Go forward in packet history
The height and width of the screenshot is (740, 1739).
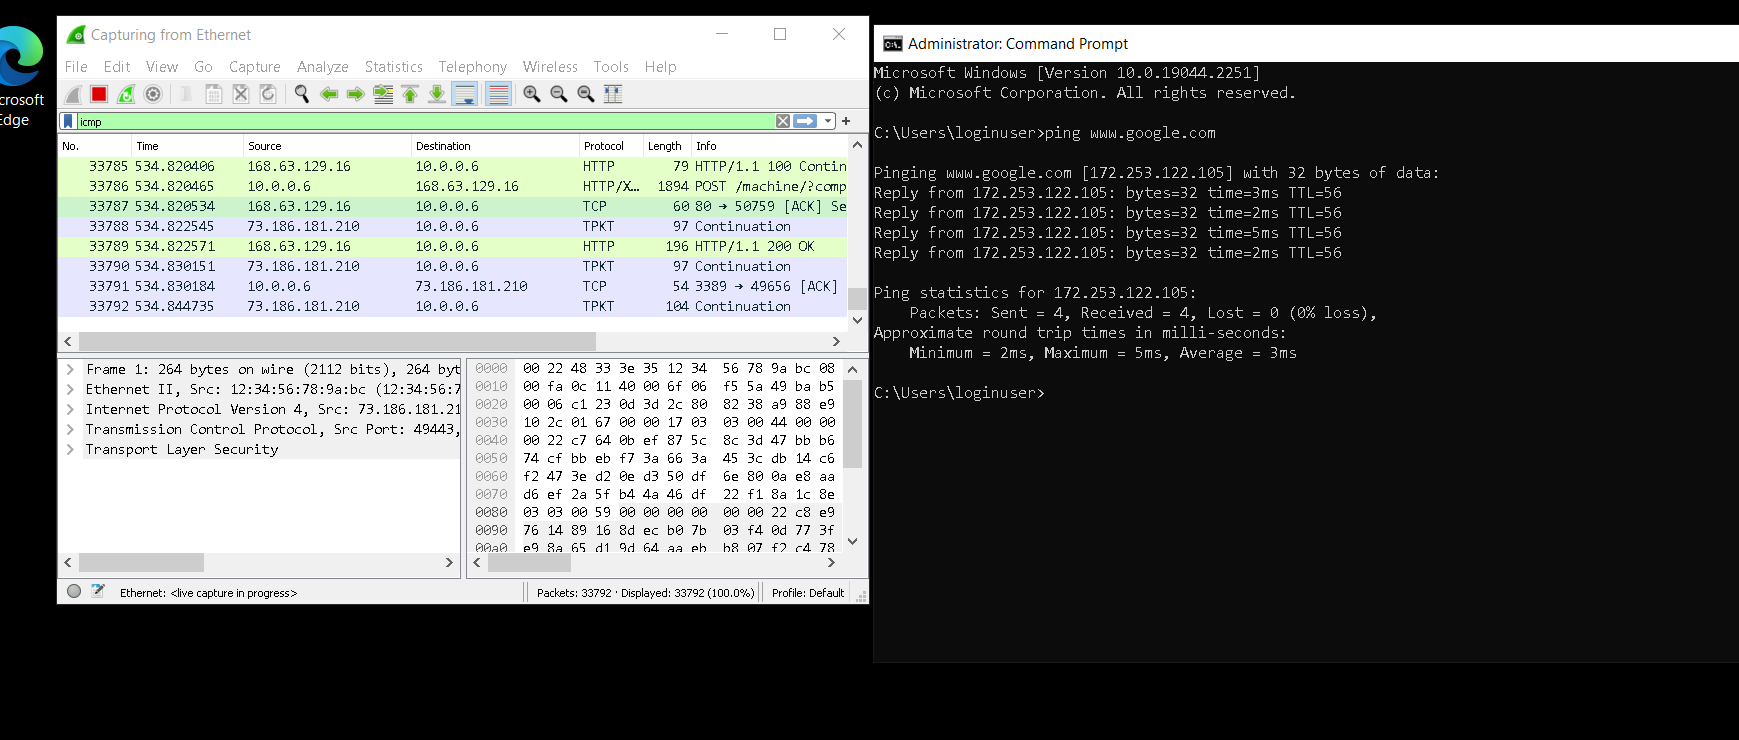356,94
